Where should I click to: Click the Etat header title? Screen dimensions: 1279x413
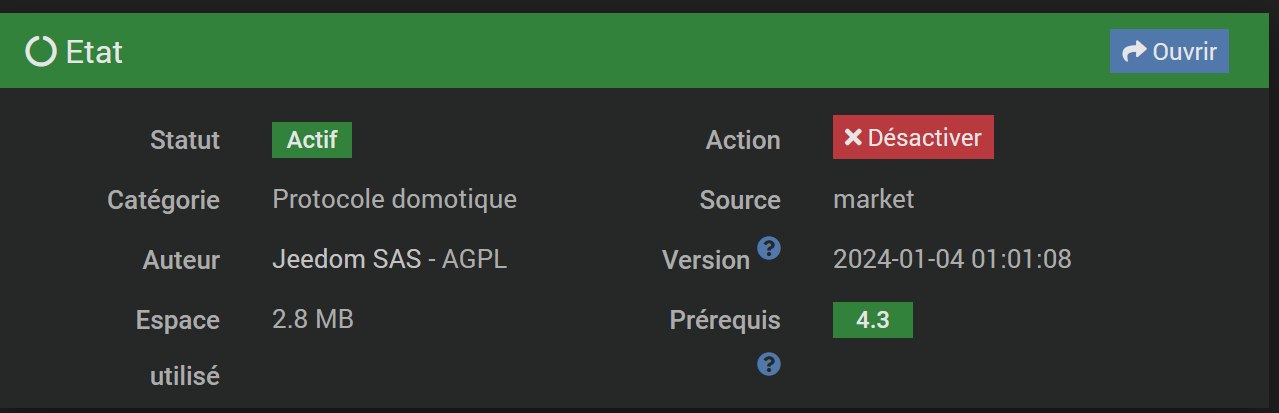tap(94, 52)
